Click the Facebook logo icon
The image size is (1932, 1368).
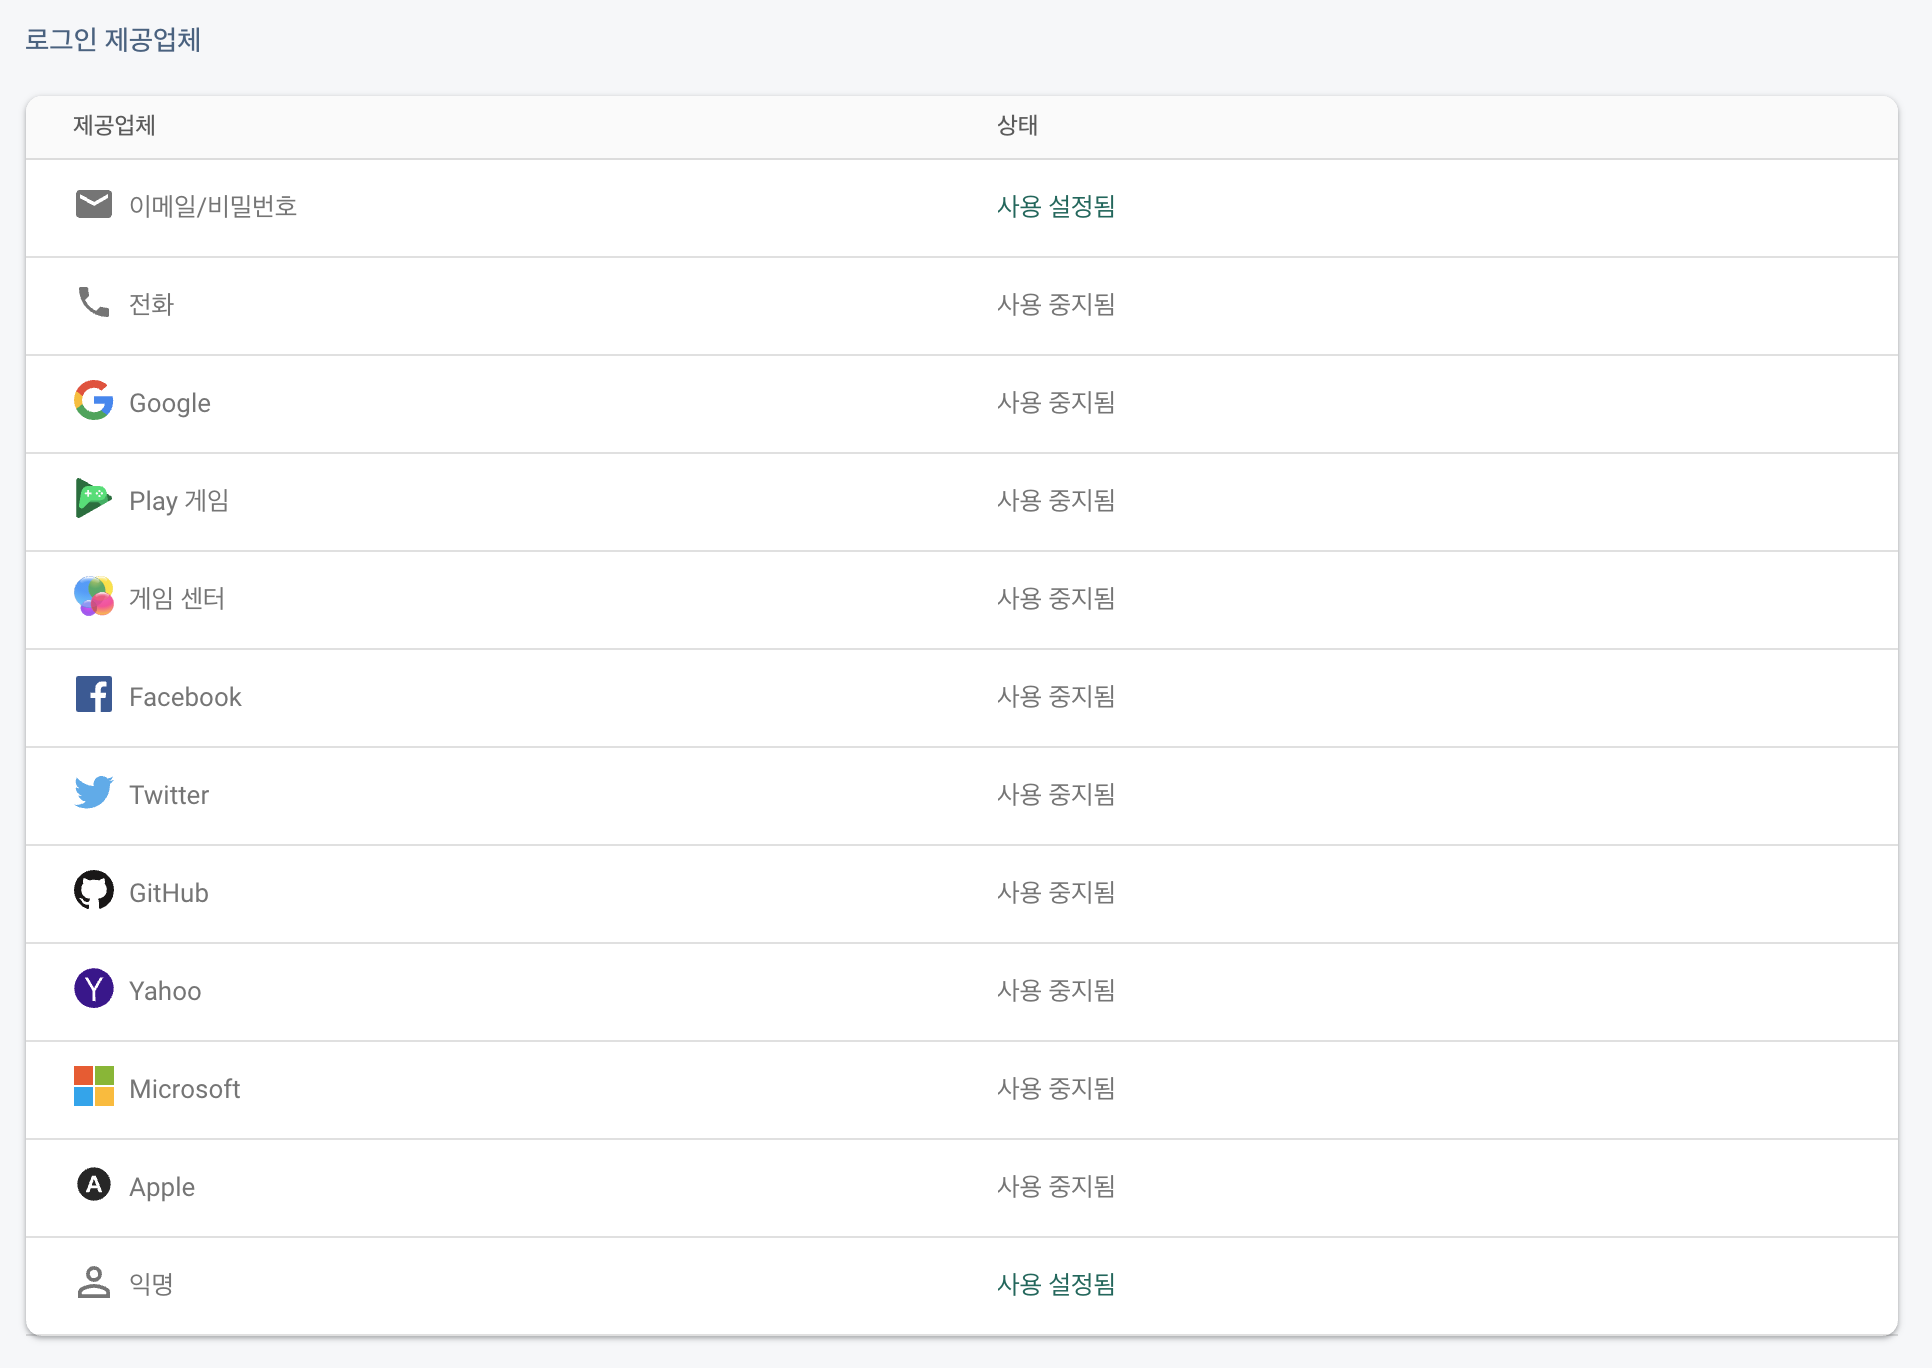click(94, 694)
